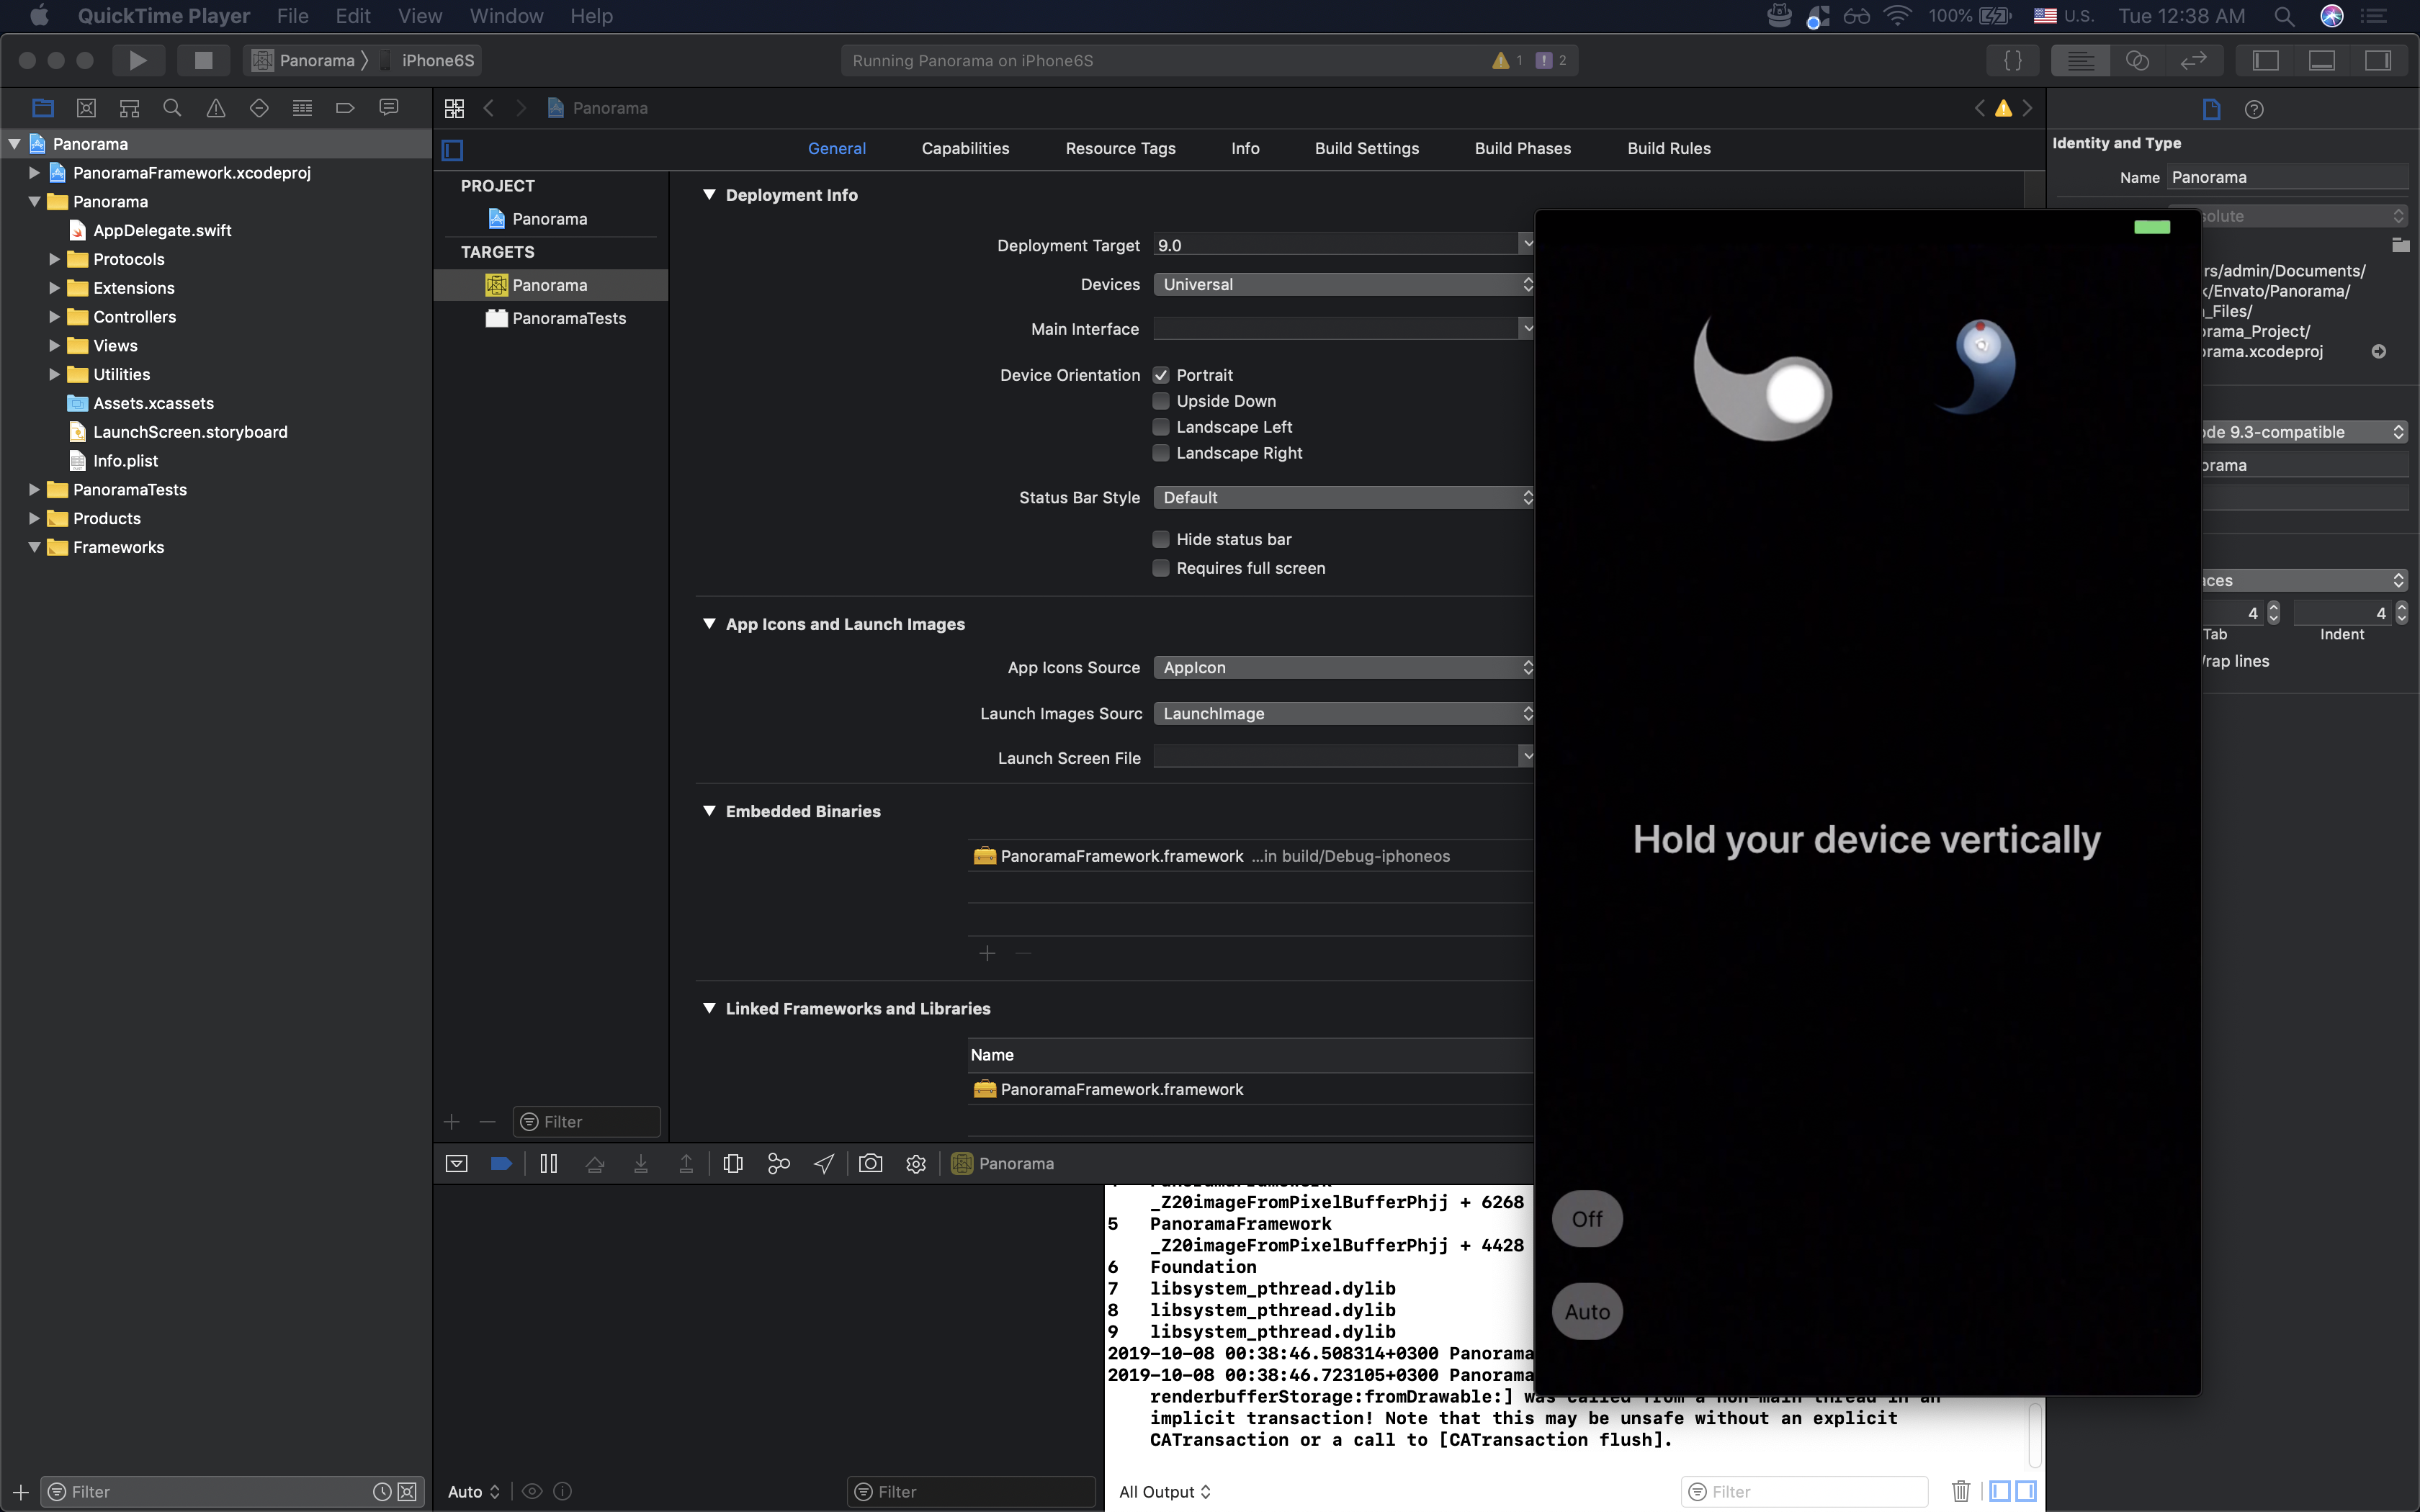This screenshot has width=2420, height=1512.
Task: Open the Breakpoint navigator icon
Action: click(345, 108)
